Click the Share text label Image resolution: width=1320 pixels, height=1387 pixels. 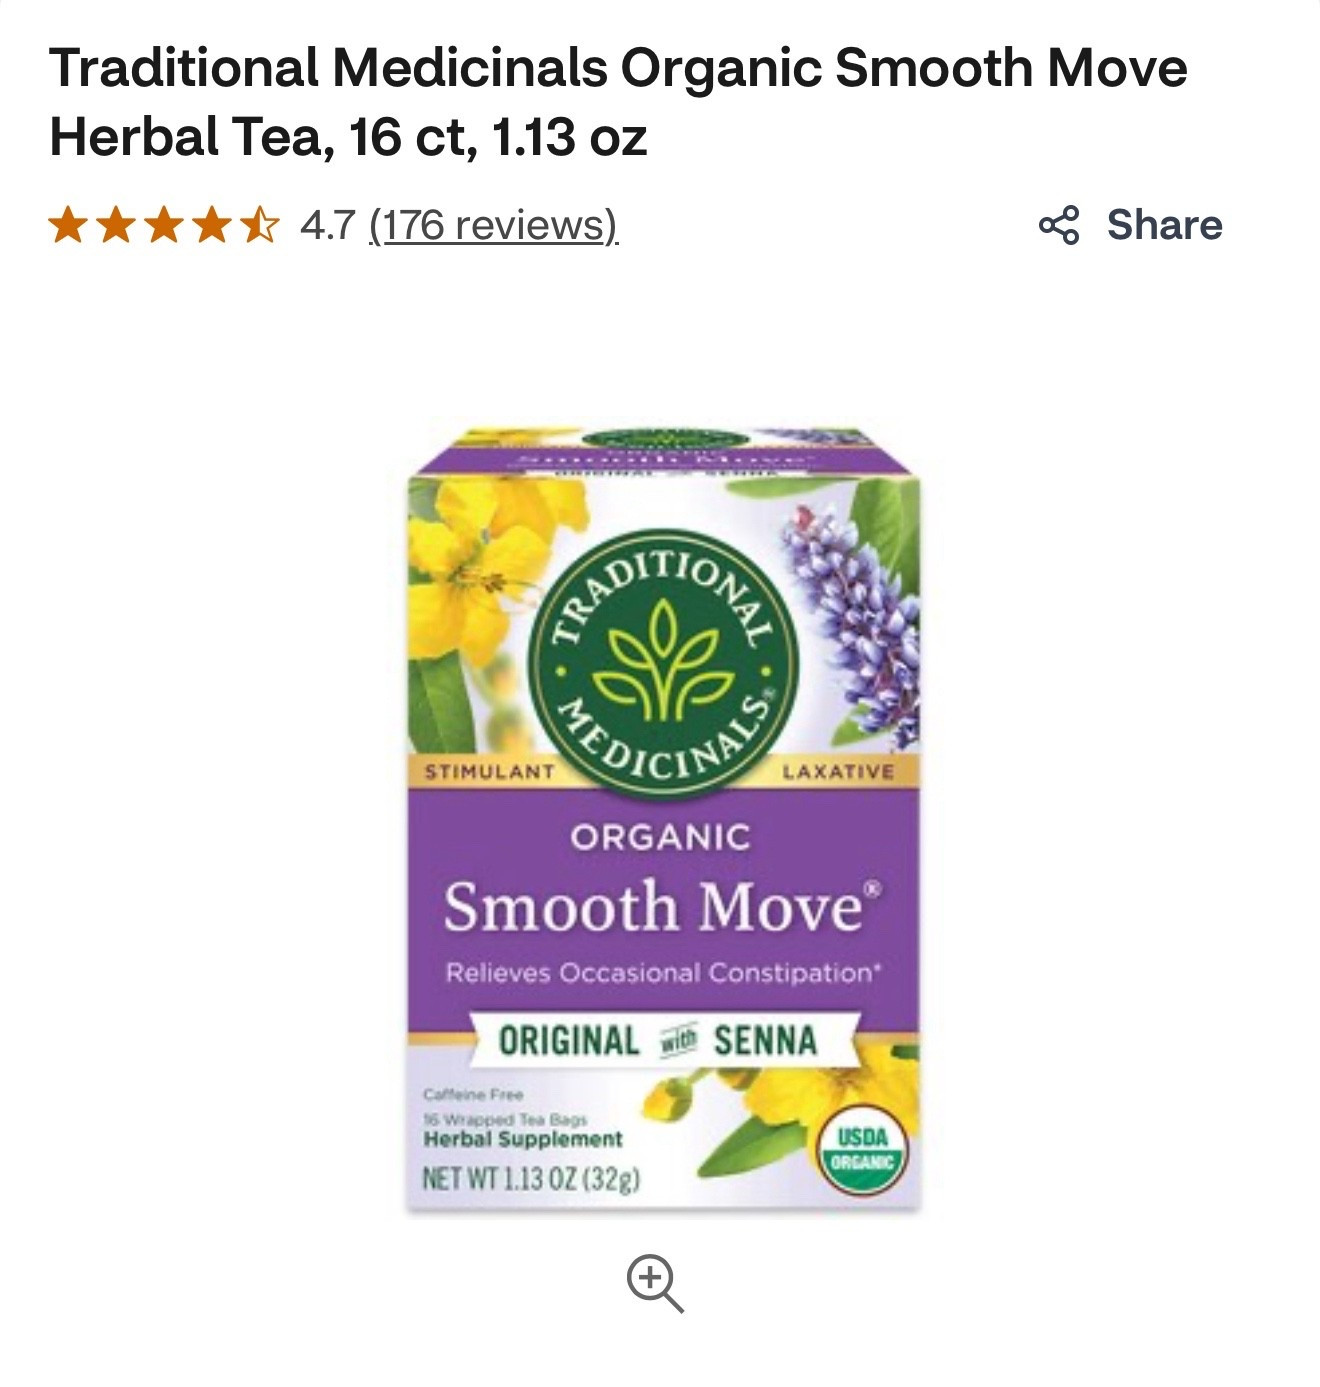point(1164,225)
